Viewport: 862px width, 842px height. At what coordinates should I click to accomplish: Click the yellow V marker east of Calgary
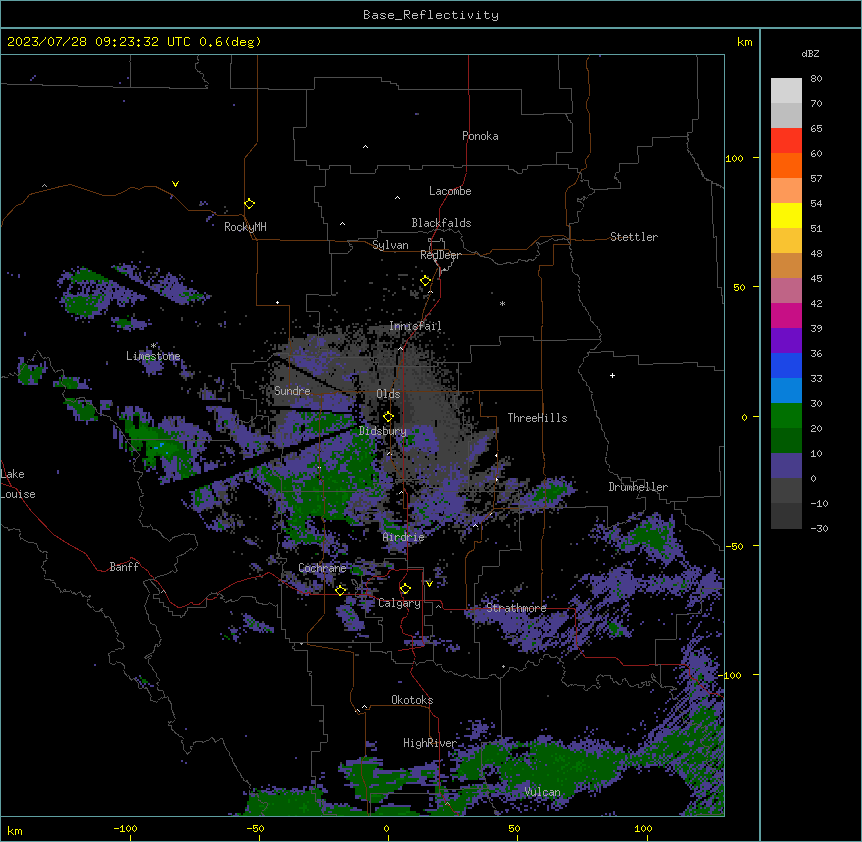(x=429, y=584)
